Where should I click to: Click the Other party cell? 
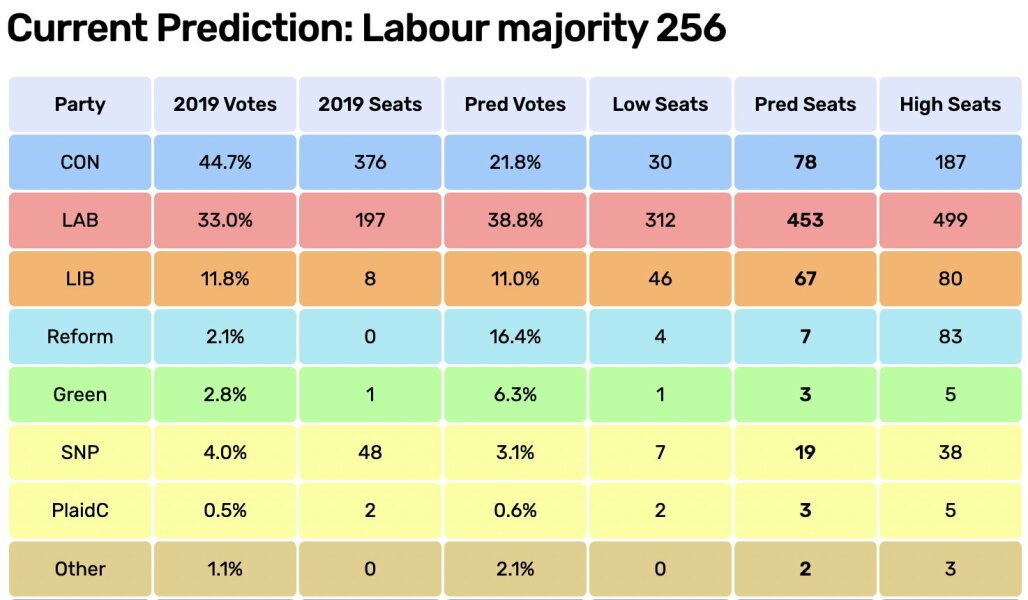coord(80,568)
